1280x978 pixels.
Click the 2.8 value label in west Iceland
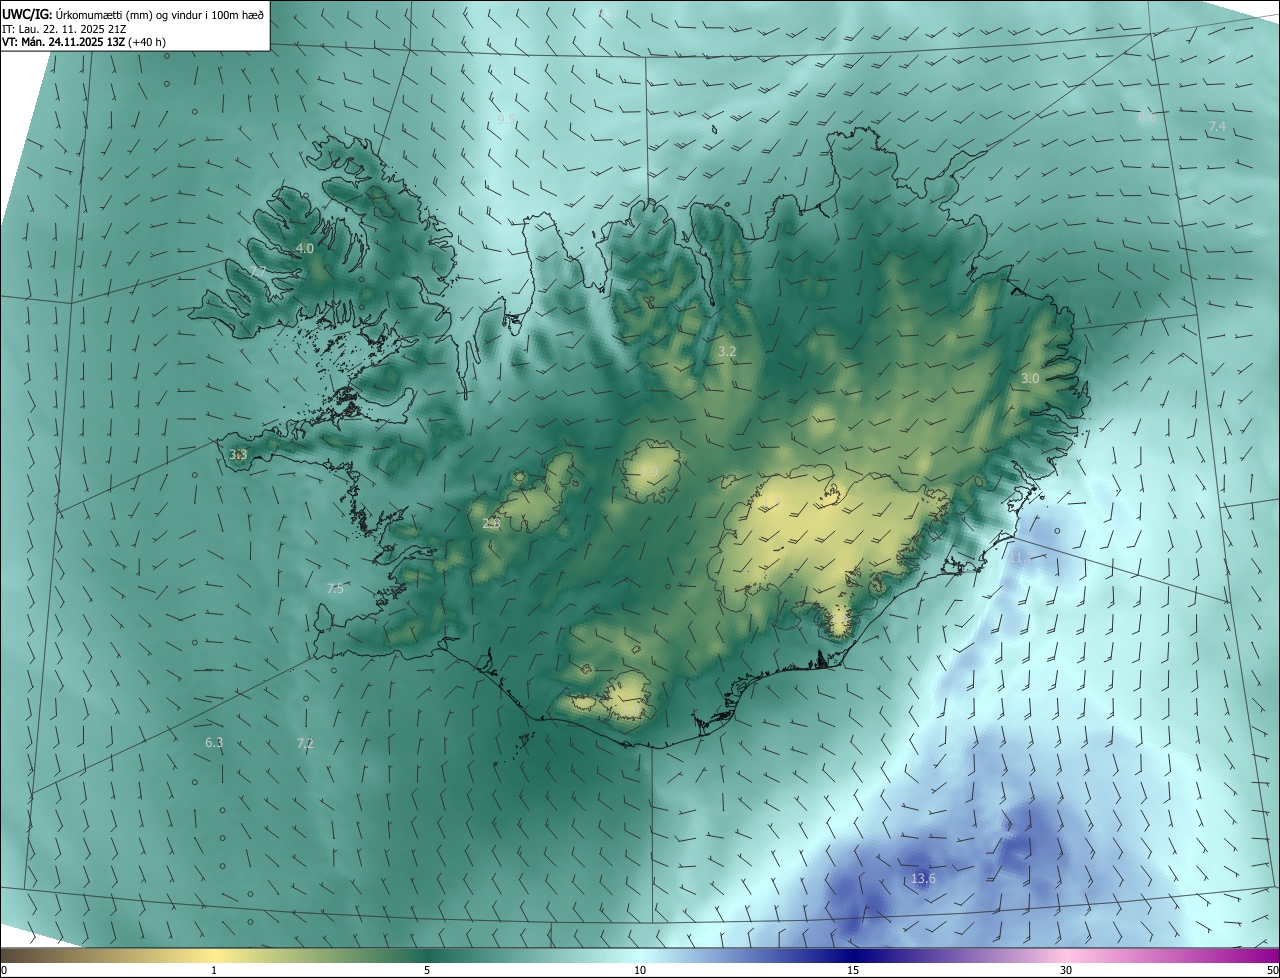[x=491, y=523]
